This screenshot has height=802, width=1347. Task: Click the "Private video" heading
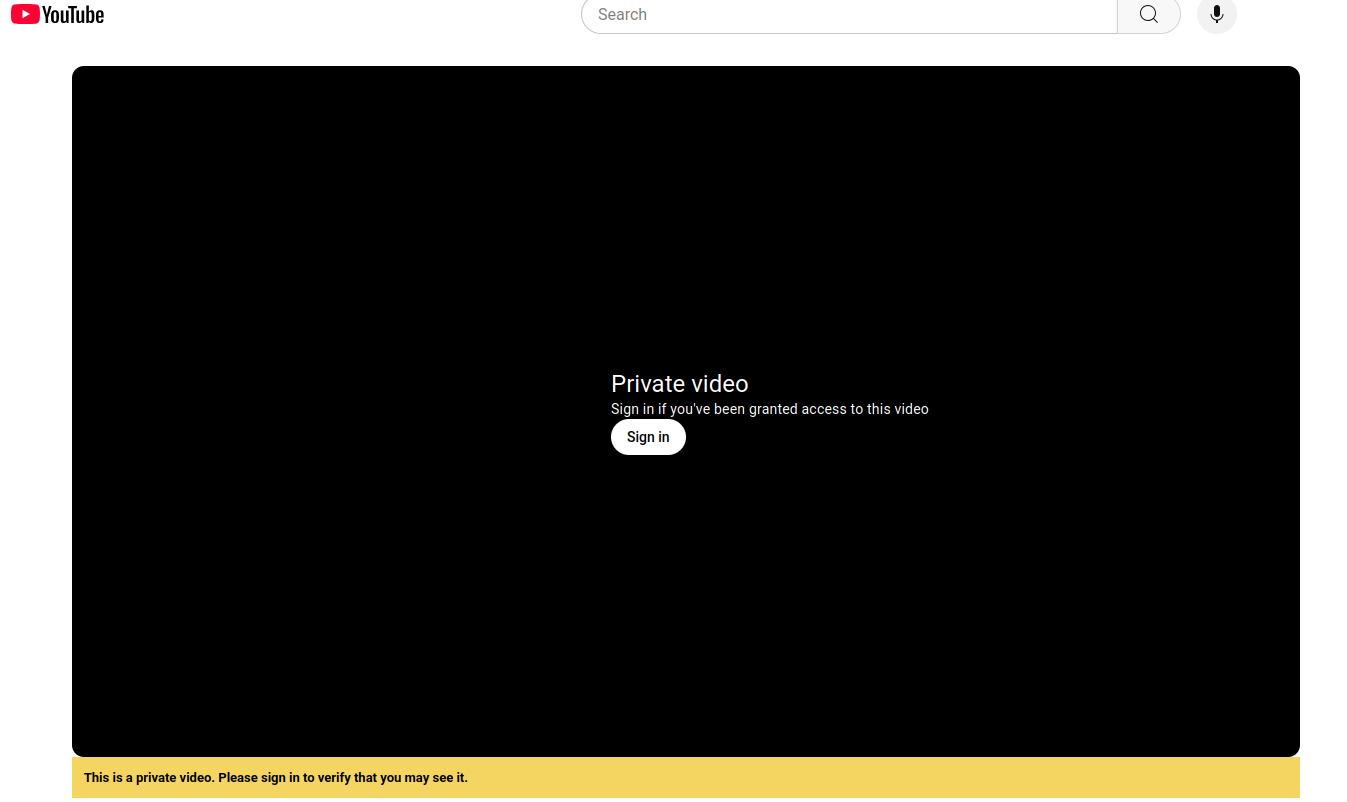680,384
